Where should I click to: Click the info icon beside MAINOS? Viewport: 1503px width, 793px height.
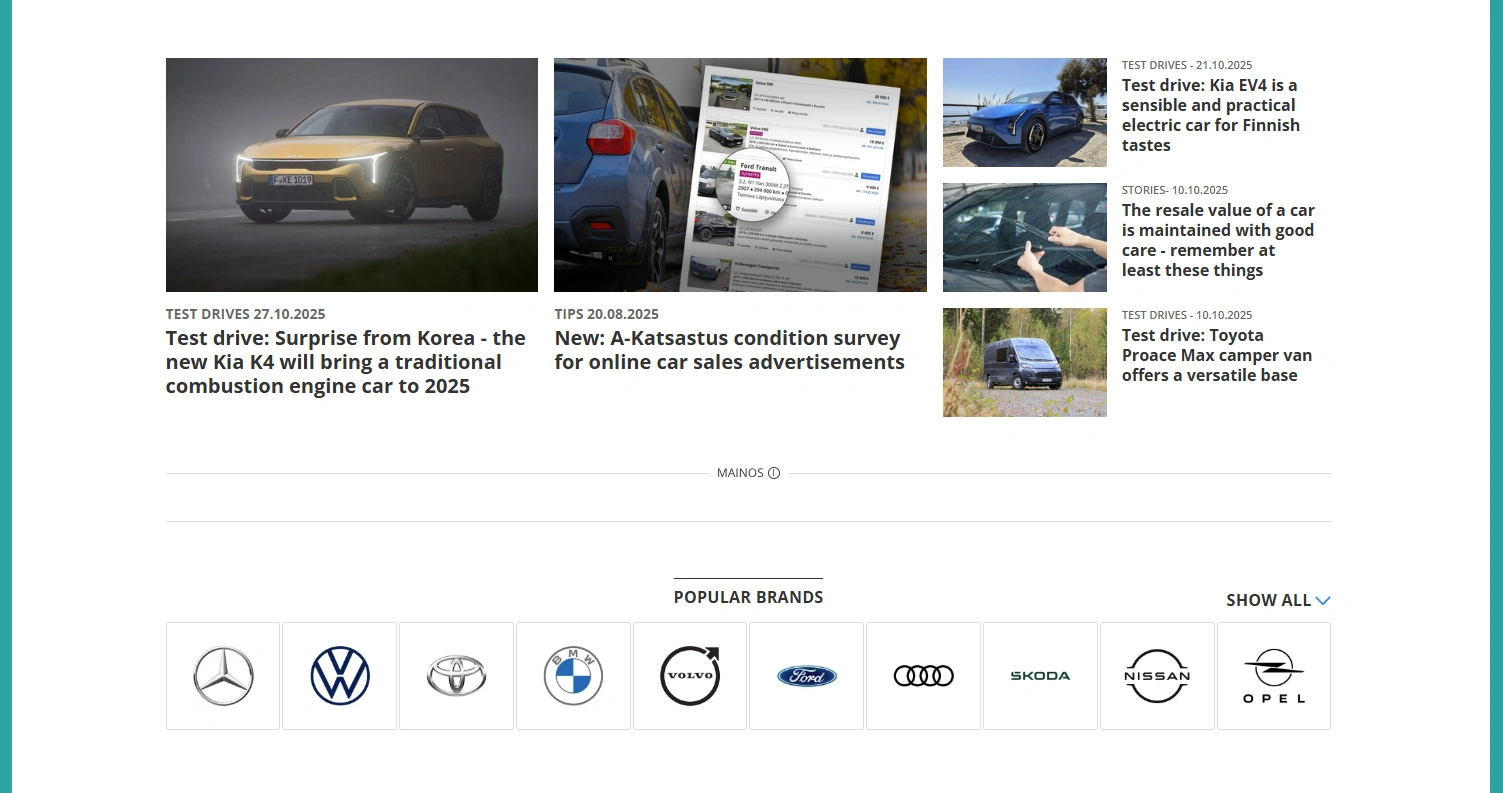(x=774, y=473)
